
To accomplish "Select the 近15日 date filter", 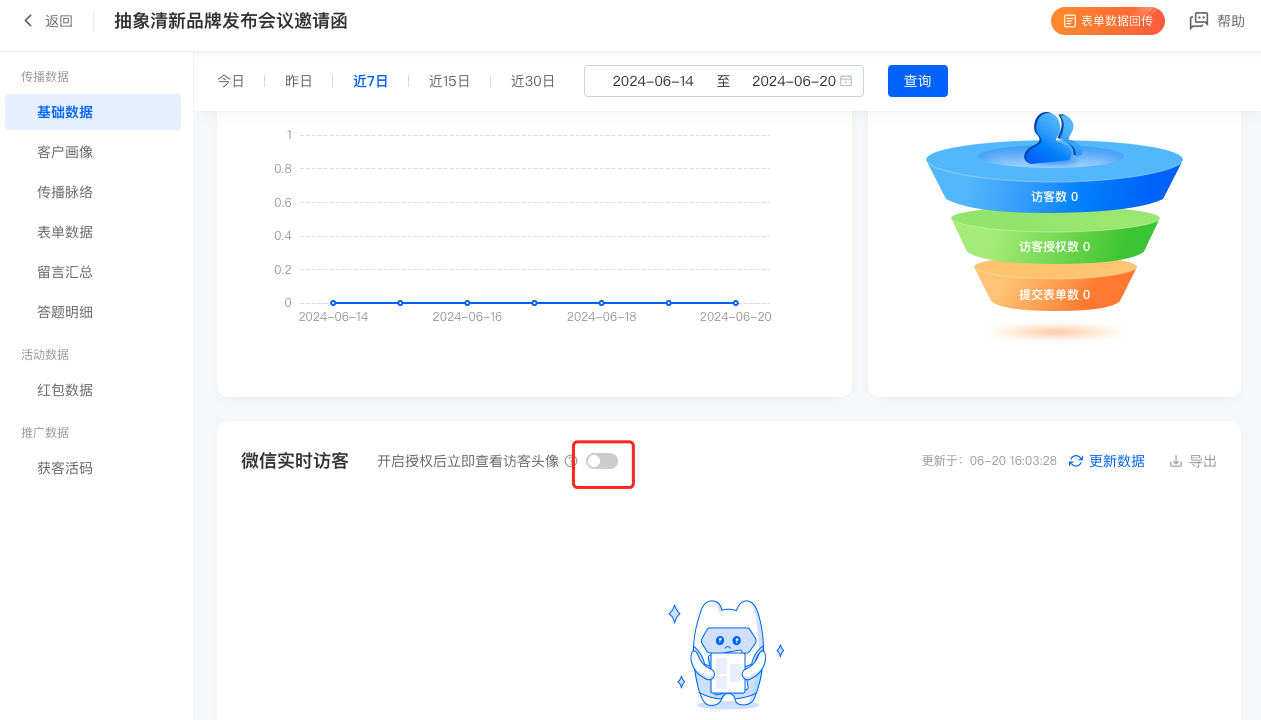I will [x=450, y=81].
